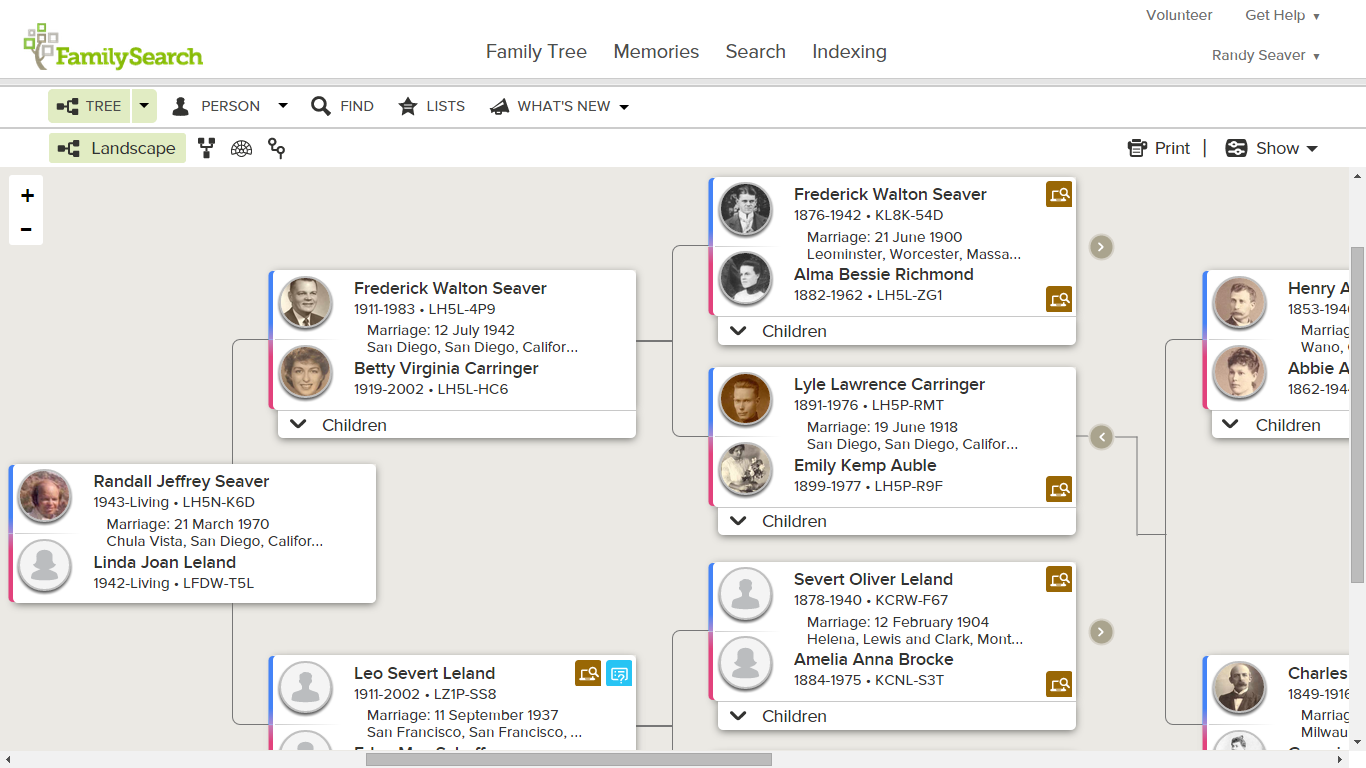Click the FIND magnifying glass icon
This screenshot has height=768, width=1366.
pyautogui.click(x=320, y=106)
